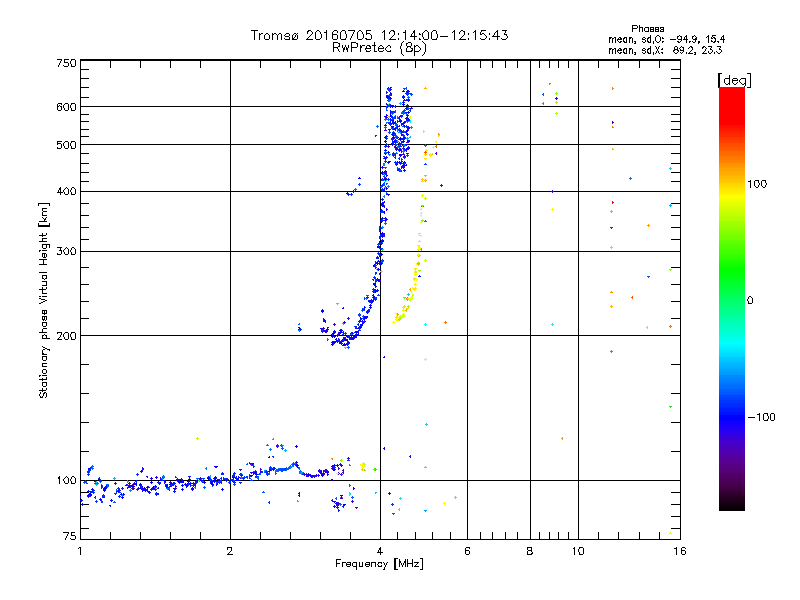Click the x-axis tick label '4'

click(380, 551)
